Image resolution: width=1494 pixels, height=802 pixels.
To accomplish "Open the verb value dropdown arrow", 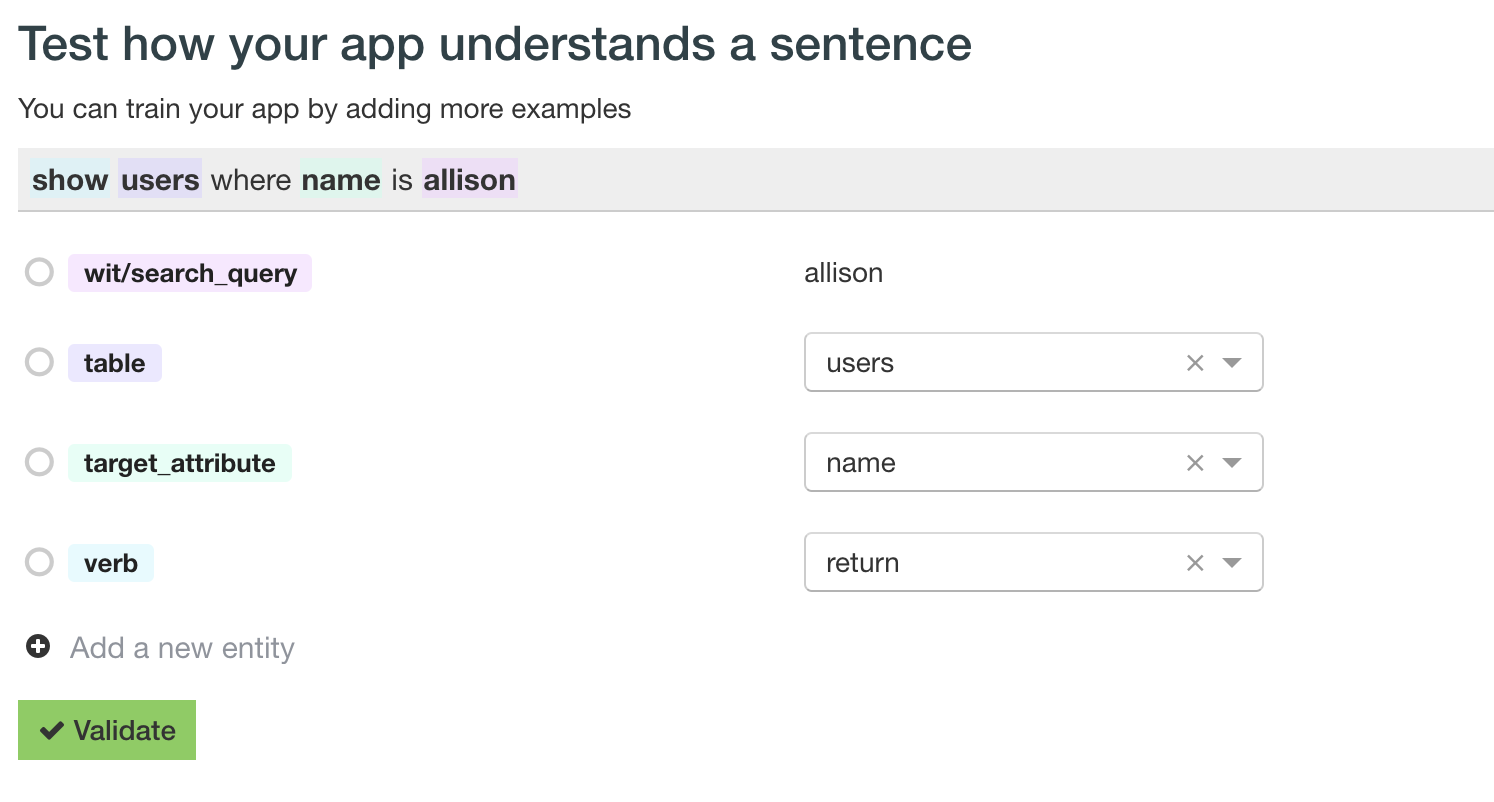I will 1232,563.
